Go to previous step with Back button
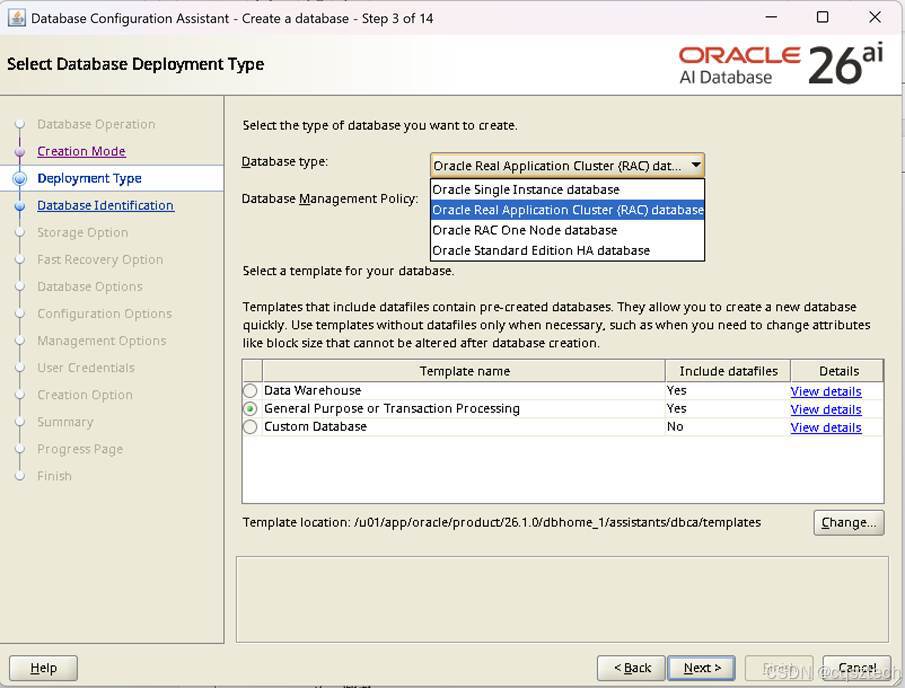This screenshot has height=688, width=905. click(x=631, y=668)
